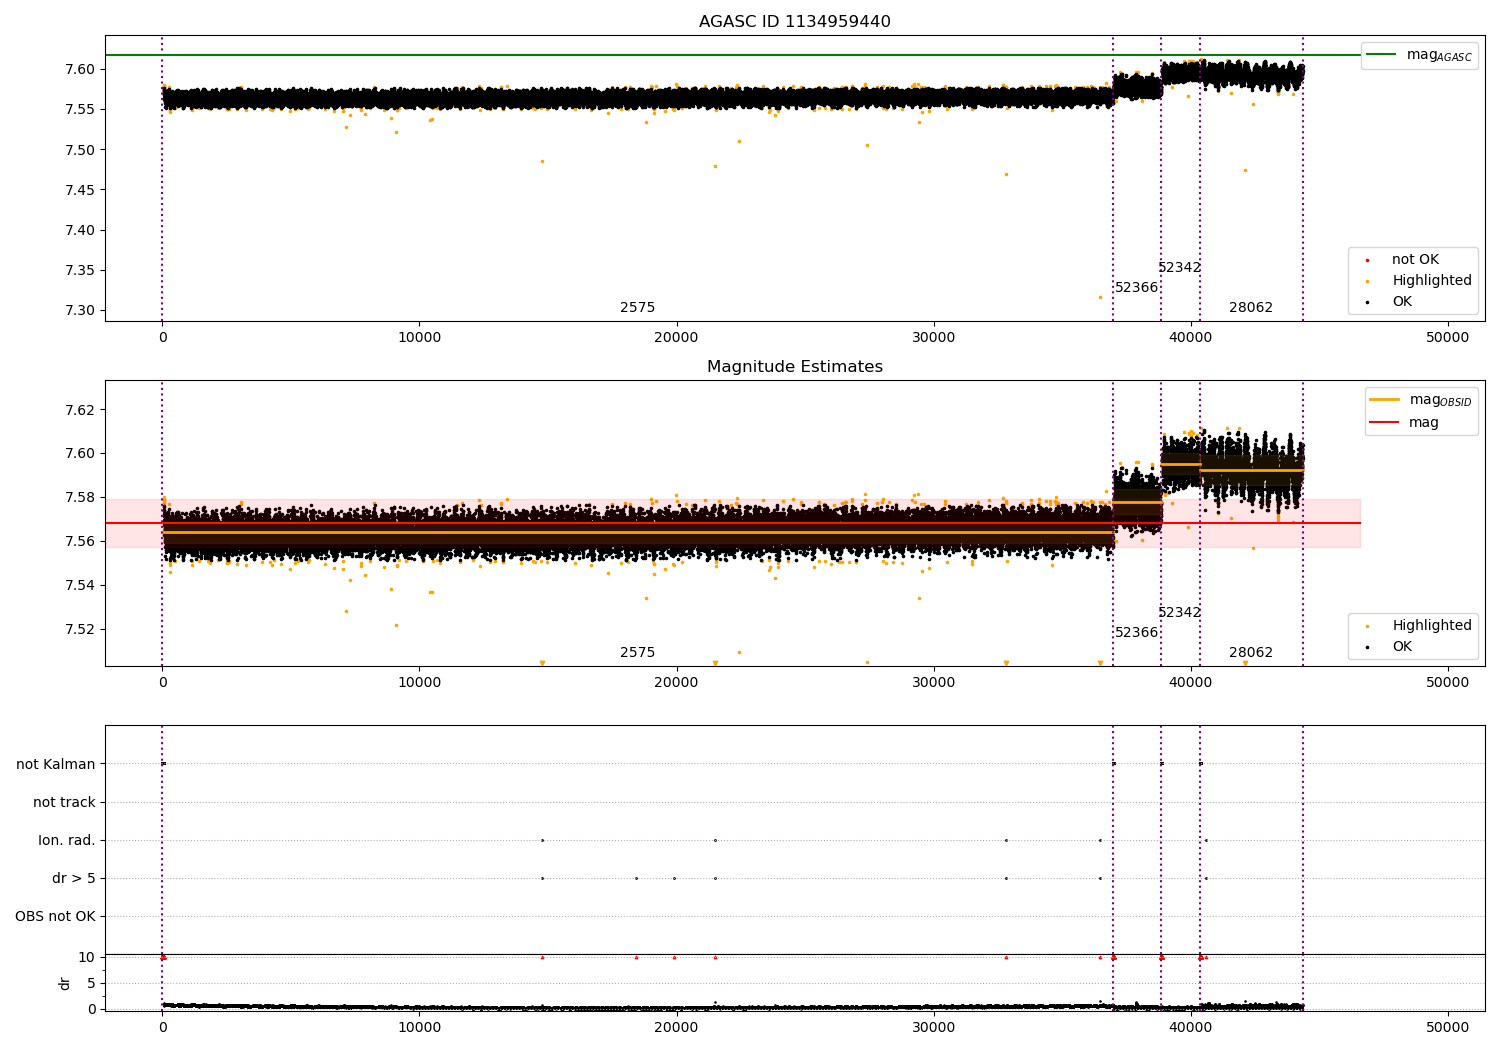Click the y-axis tick '7.58'

click(x=80, y=498)
